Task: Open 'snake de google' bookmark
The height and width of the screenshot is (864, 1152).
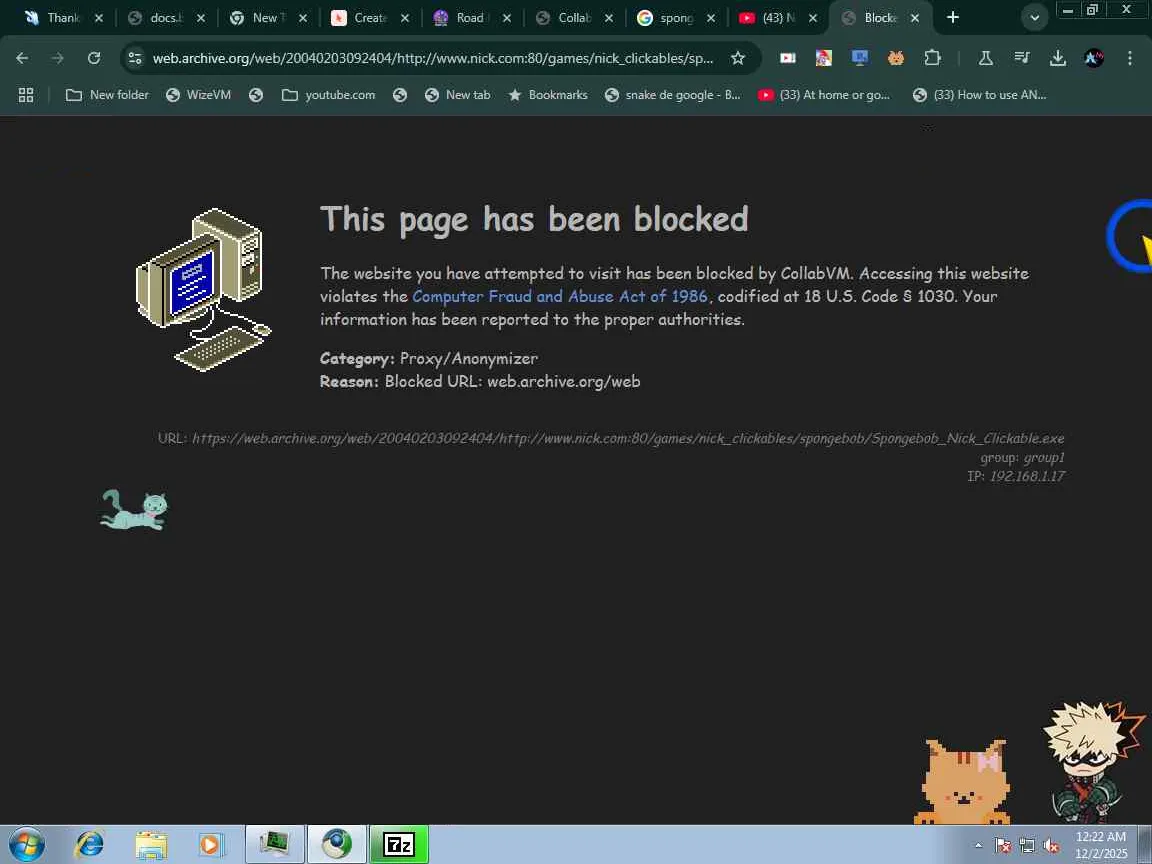Action: pos(672,95)
